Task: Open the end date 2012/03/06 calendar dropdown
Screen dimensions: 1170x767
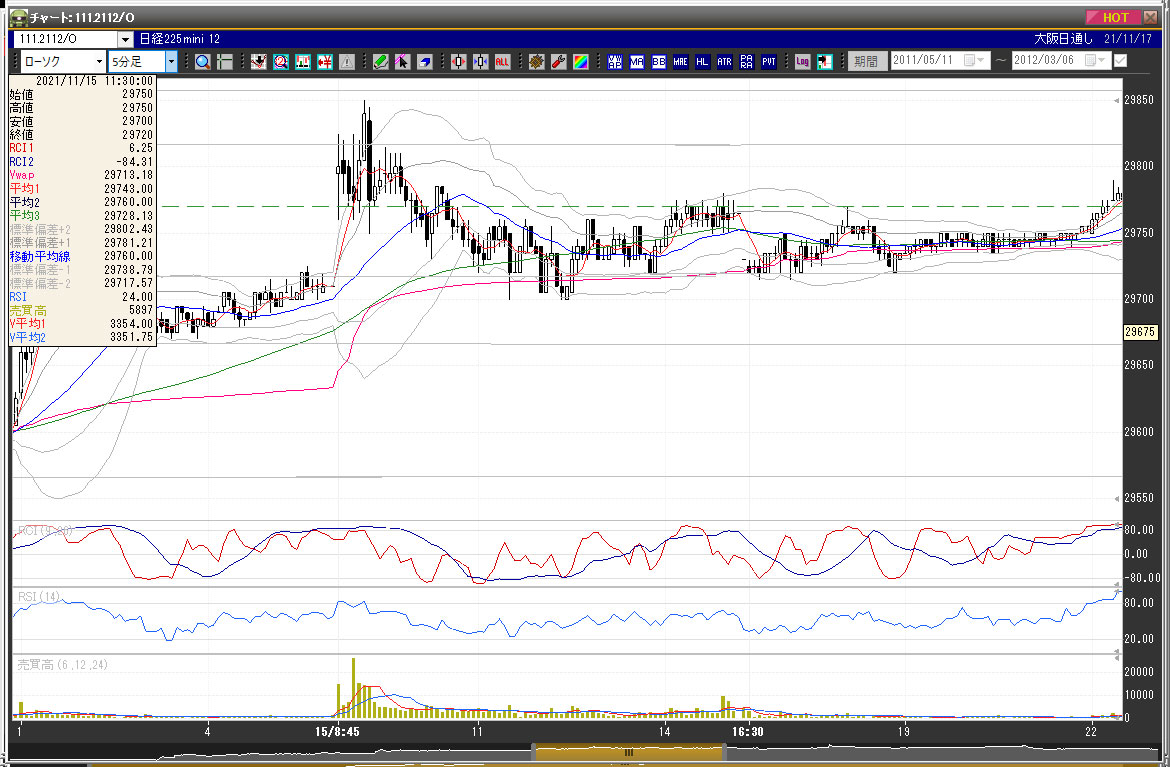Action: coord(1095,60)
